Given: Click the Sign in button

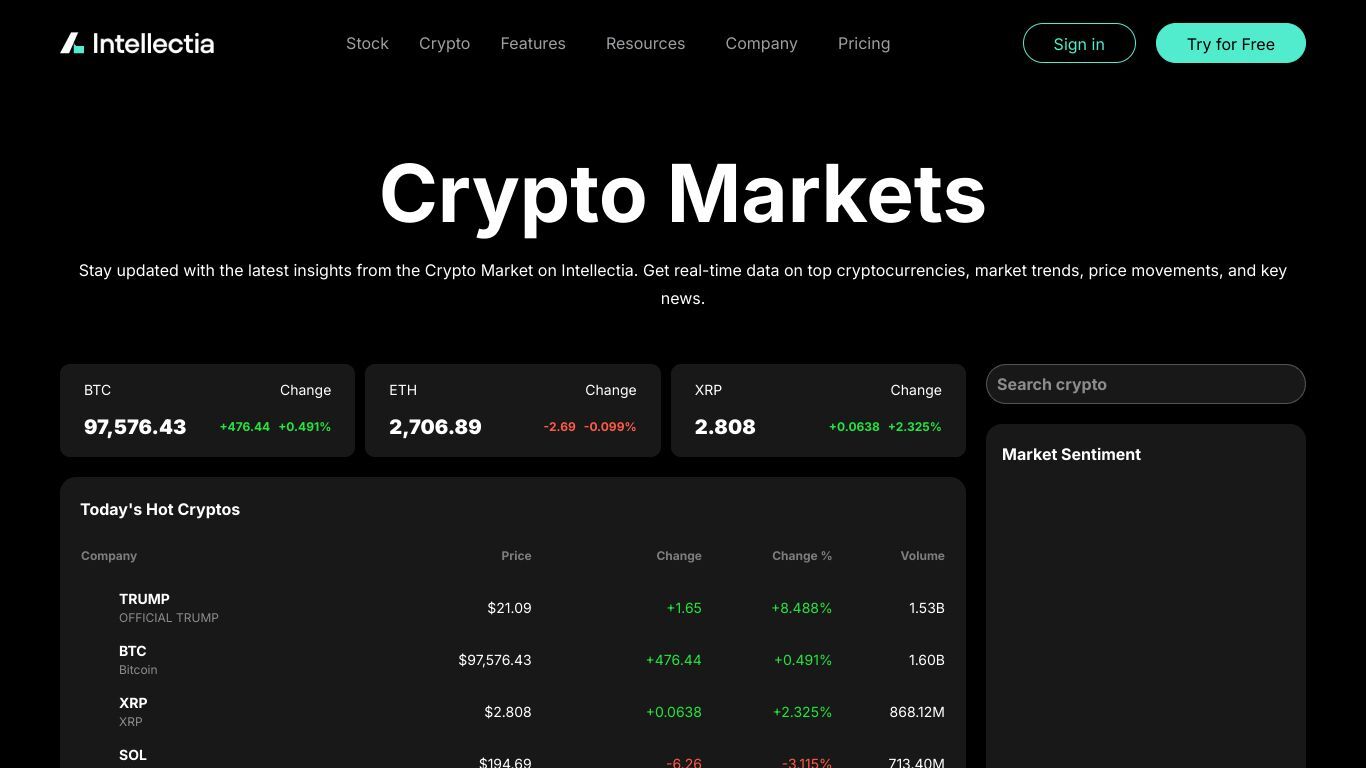Looking at the screenshot, I should (1079, 43).
